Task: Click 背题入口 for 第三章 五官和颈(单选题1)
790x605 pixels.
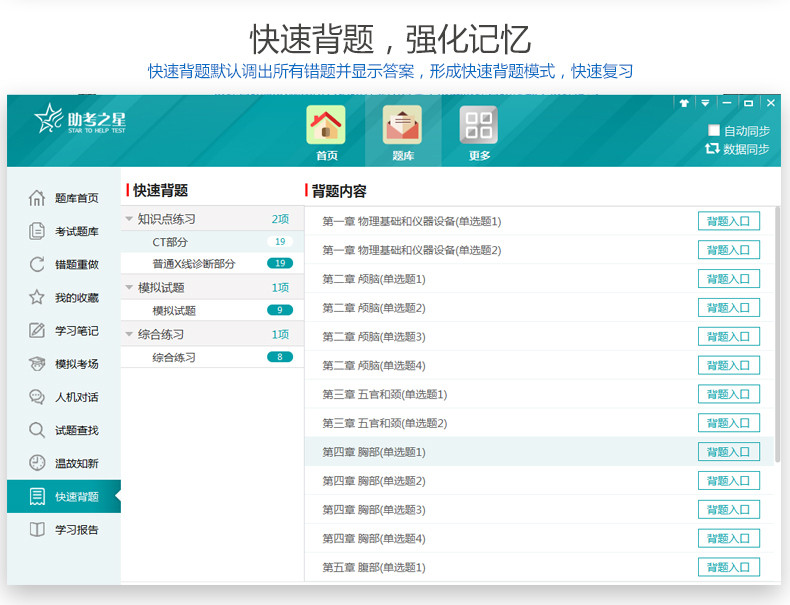Action: 729,394
